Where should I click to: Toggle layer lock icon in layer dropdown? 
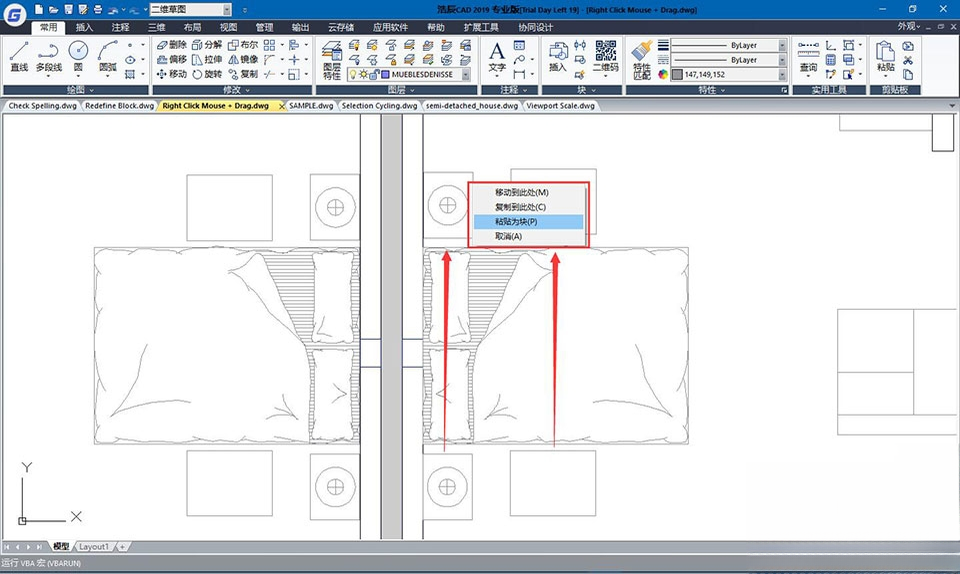pyautogui.click(x=373, y=75)
